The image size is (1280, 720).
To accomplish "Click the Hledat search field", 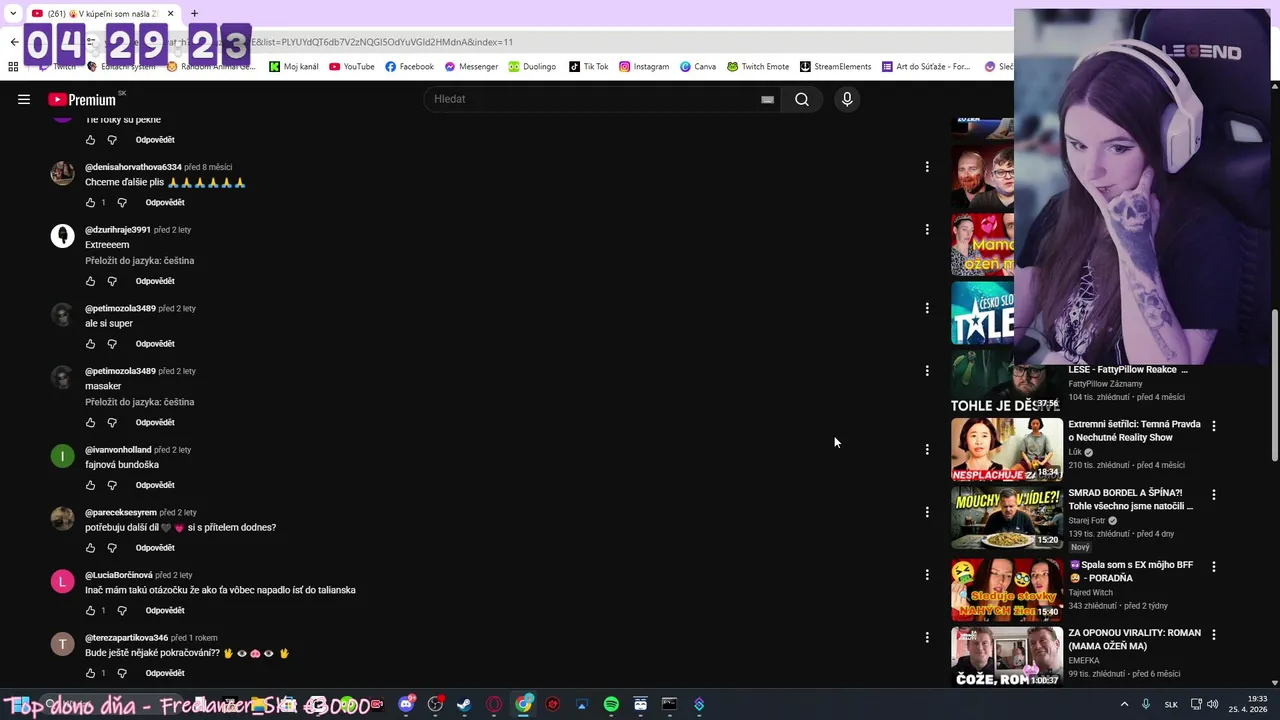I will (x=590, y=99).
